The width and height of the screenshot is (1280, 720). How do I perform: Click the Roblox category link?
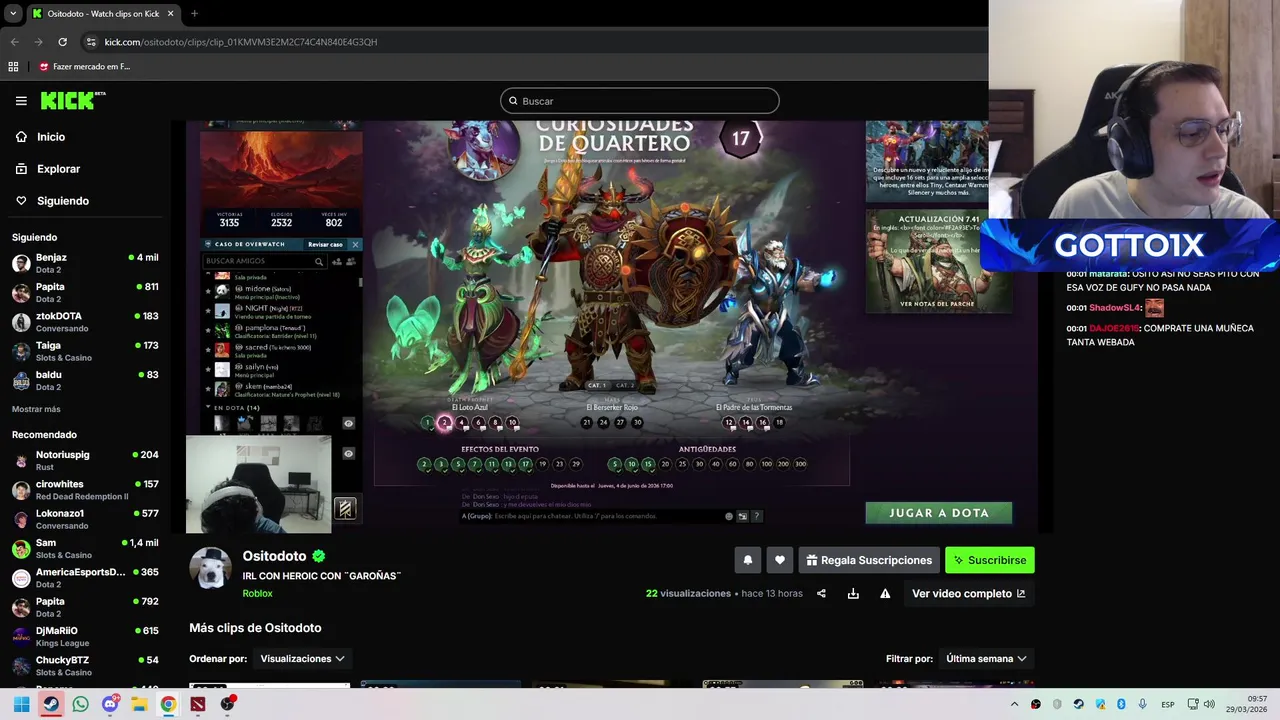coord(257,593)
